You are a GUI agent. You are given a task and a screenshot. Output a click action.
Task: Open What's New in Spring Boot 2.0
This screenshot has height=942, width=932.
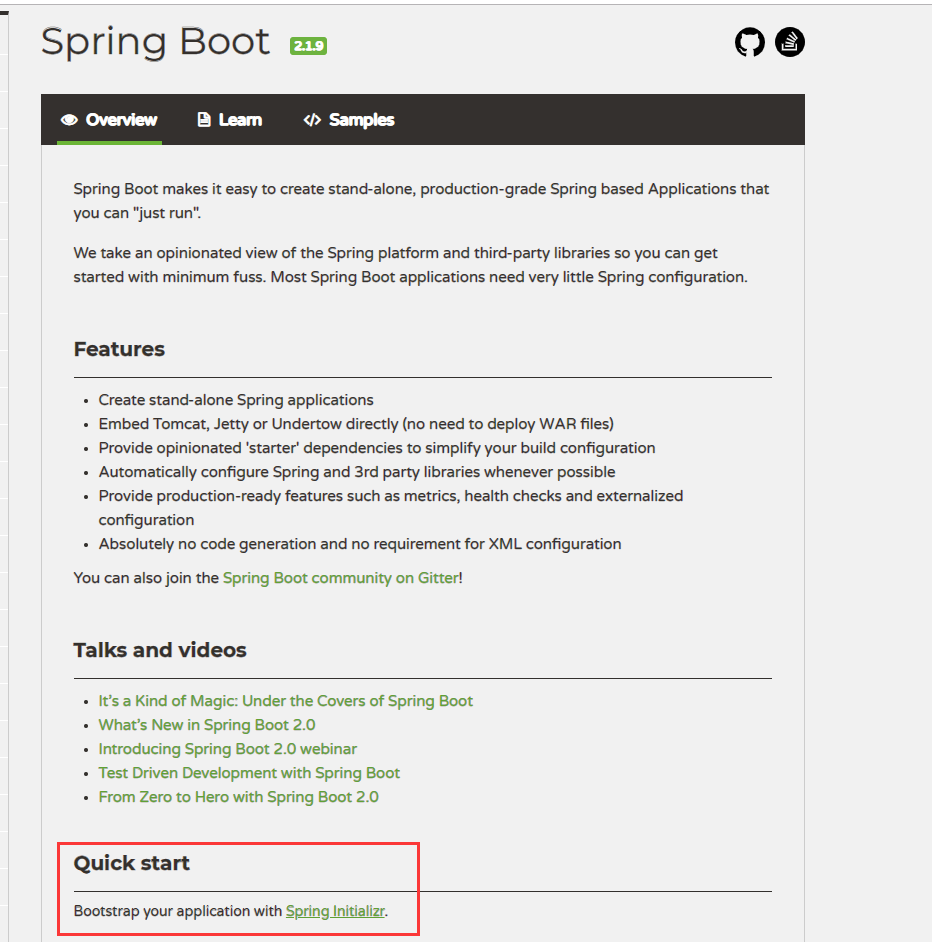(207, 725)
